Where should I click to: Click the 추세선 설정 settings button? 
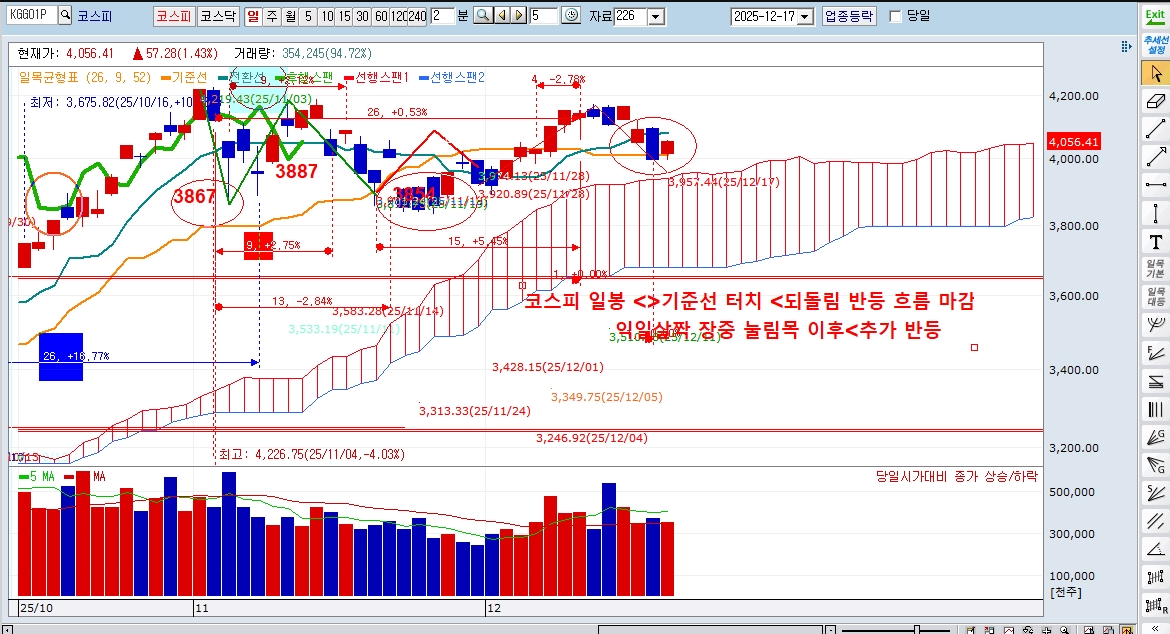[x=1155, y=45]
